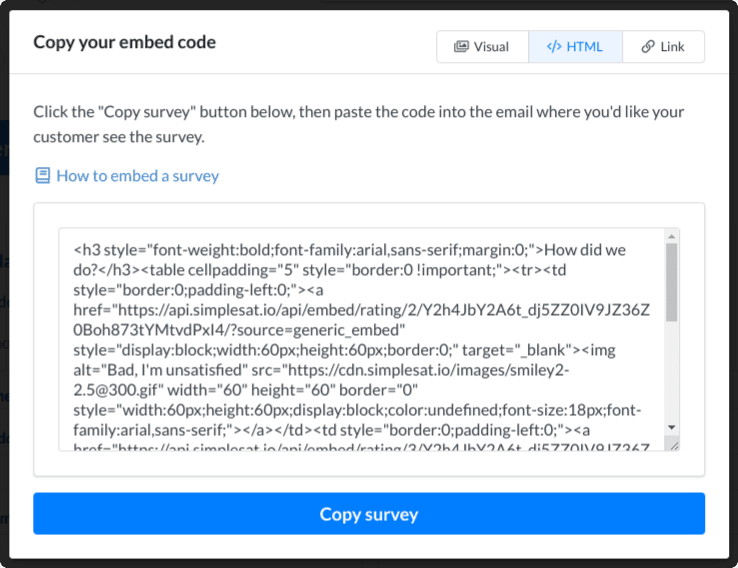Select the HTML tab
This screenshot has height=568, width=738.
pos(575,47)
